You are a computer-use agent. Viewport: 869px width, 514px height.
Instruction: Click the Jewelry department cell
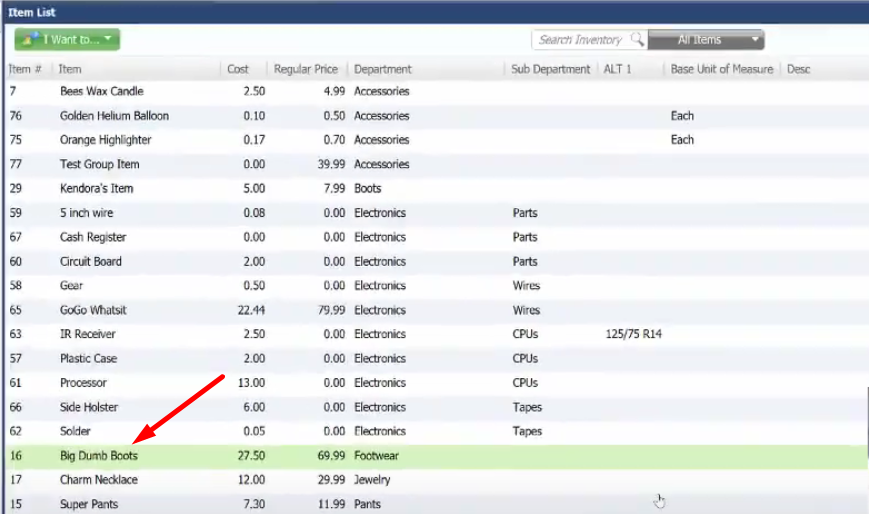(x=372, y=480)
